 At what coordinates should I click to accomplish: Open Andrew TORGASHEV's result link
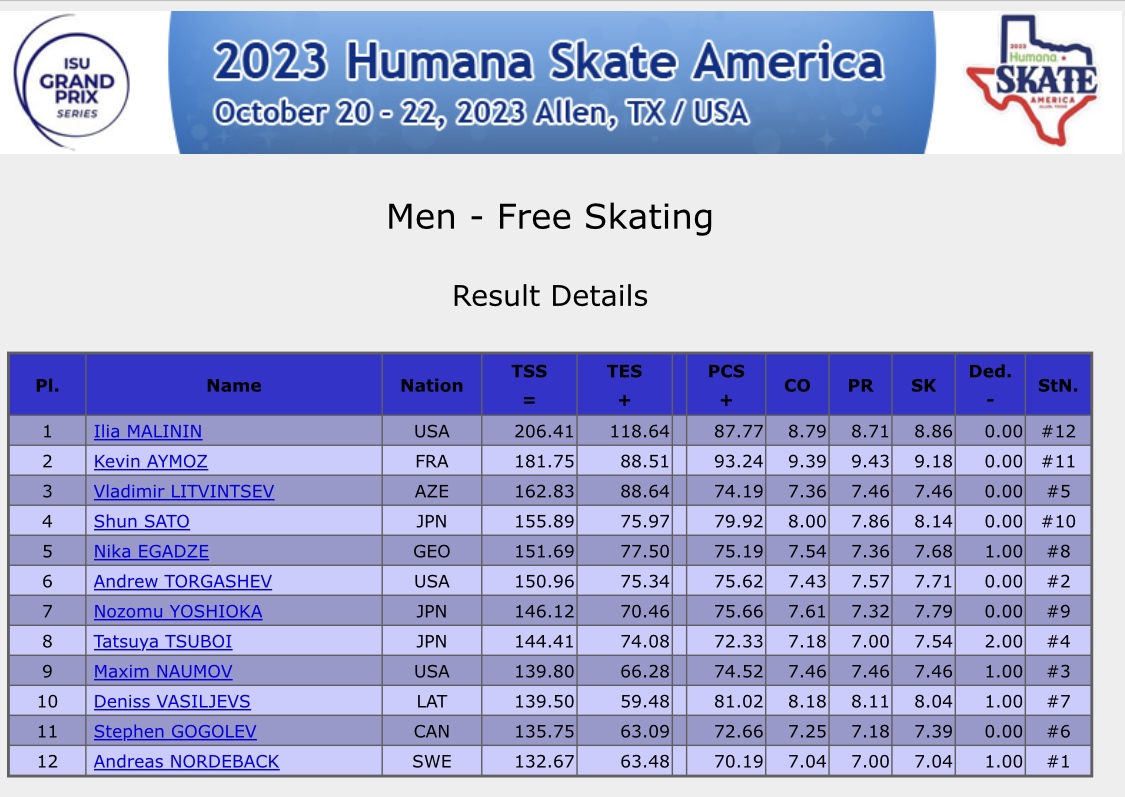[183, 581]
